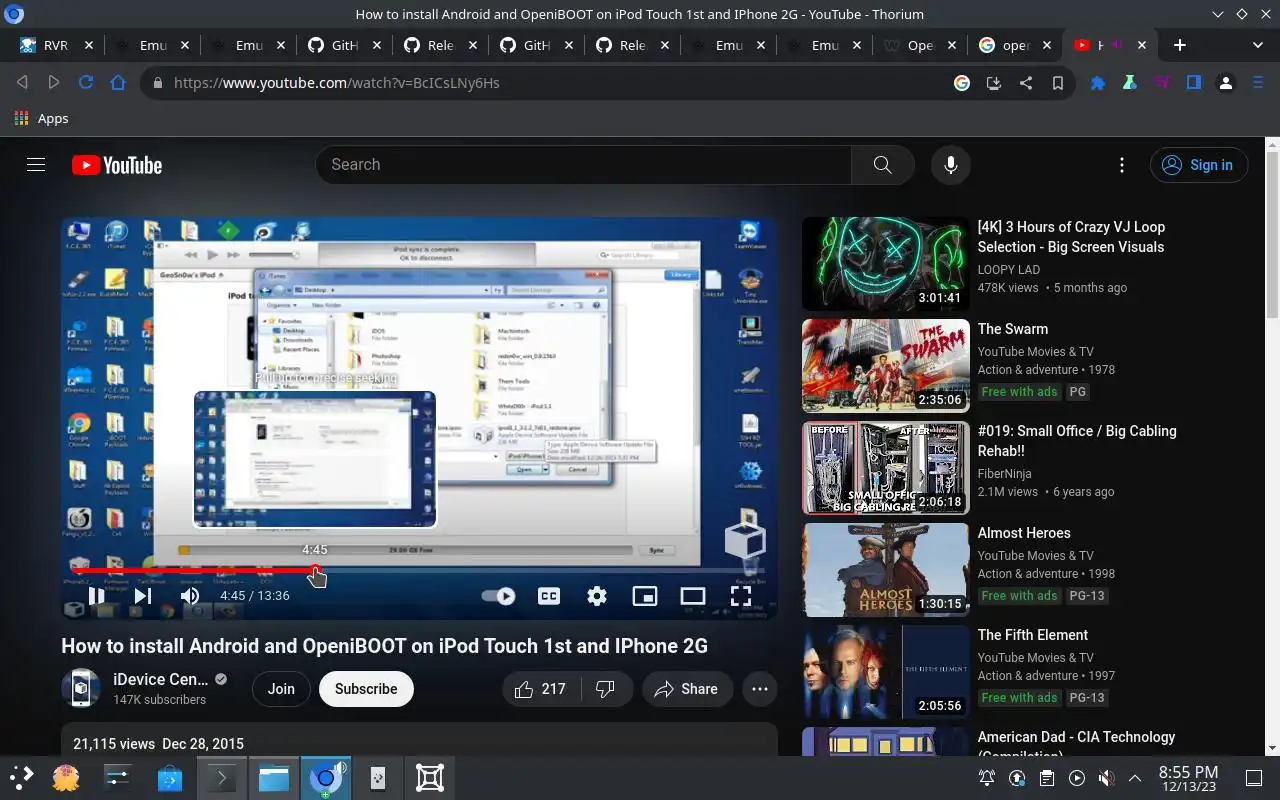Mute the video volume
The image size is (1280, 800).
[190, 596]
